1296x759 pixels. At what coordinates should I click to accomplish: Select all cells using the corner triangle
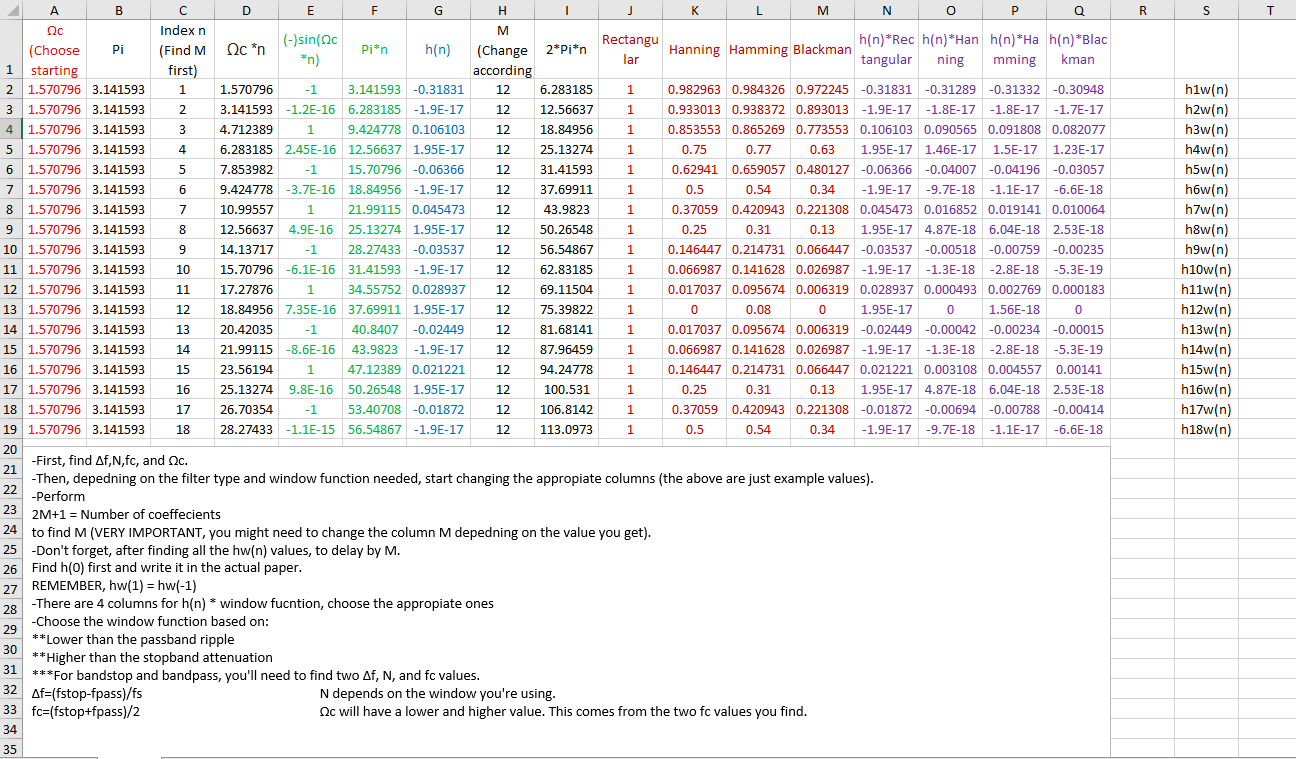click(x=10, y=11)
